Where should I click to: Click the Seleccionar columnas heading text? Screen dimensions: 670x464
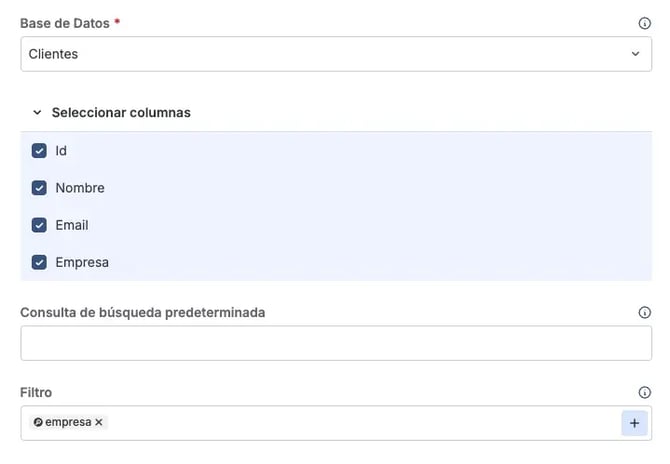point(121,113)
